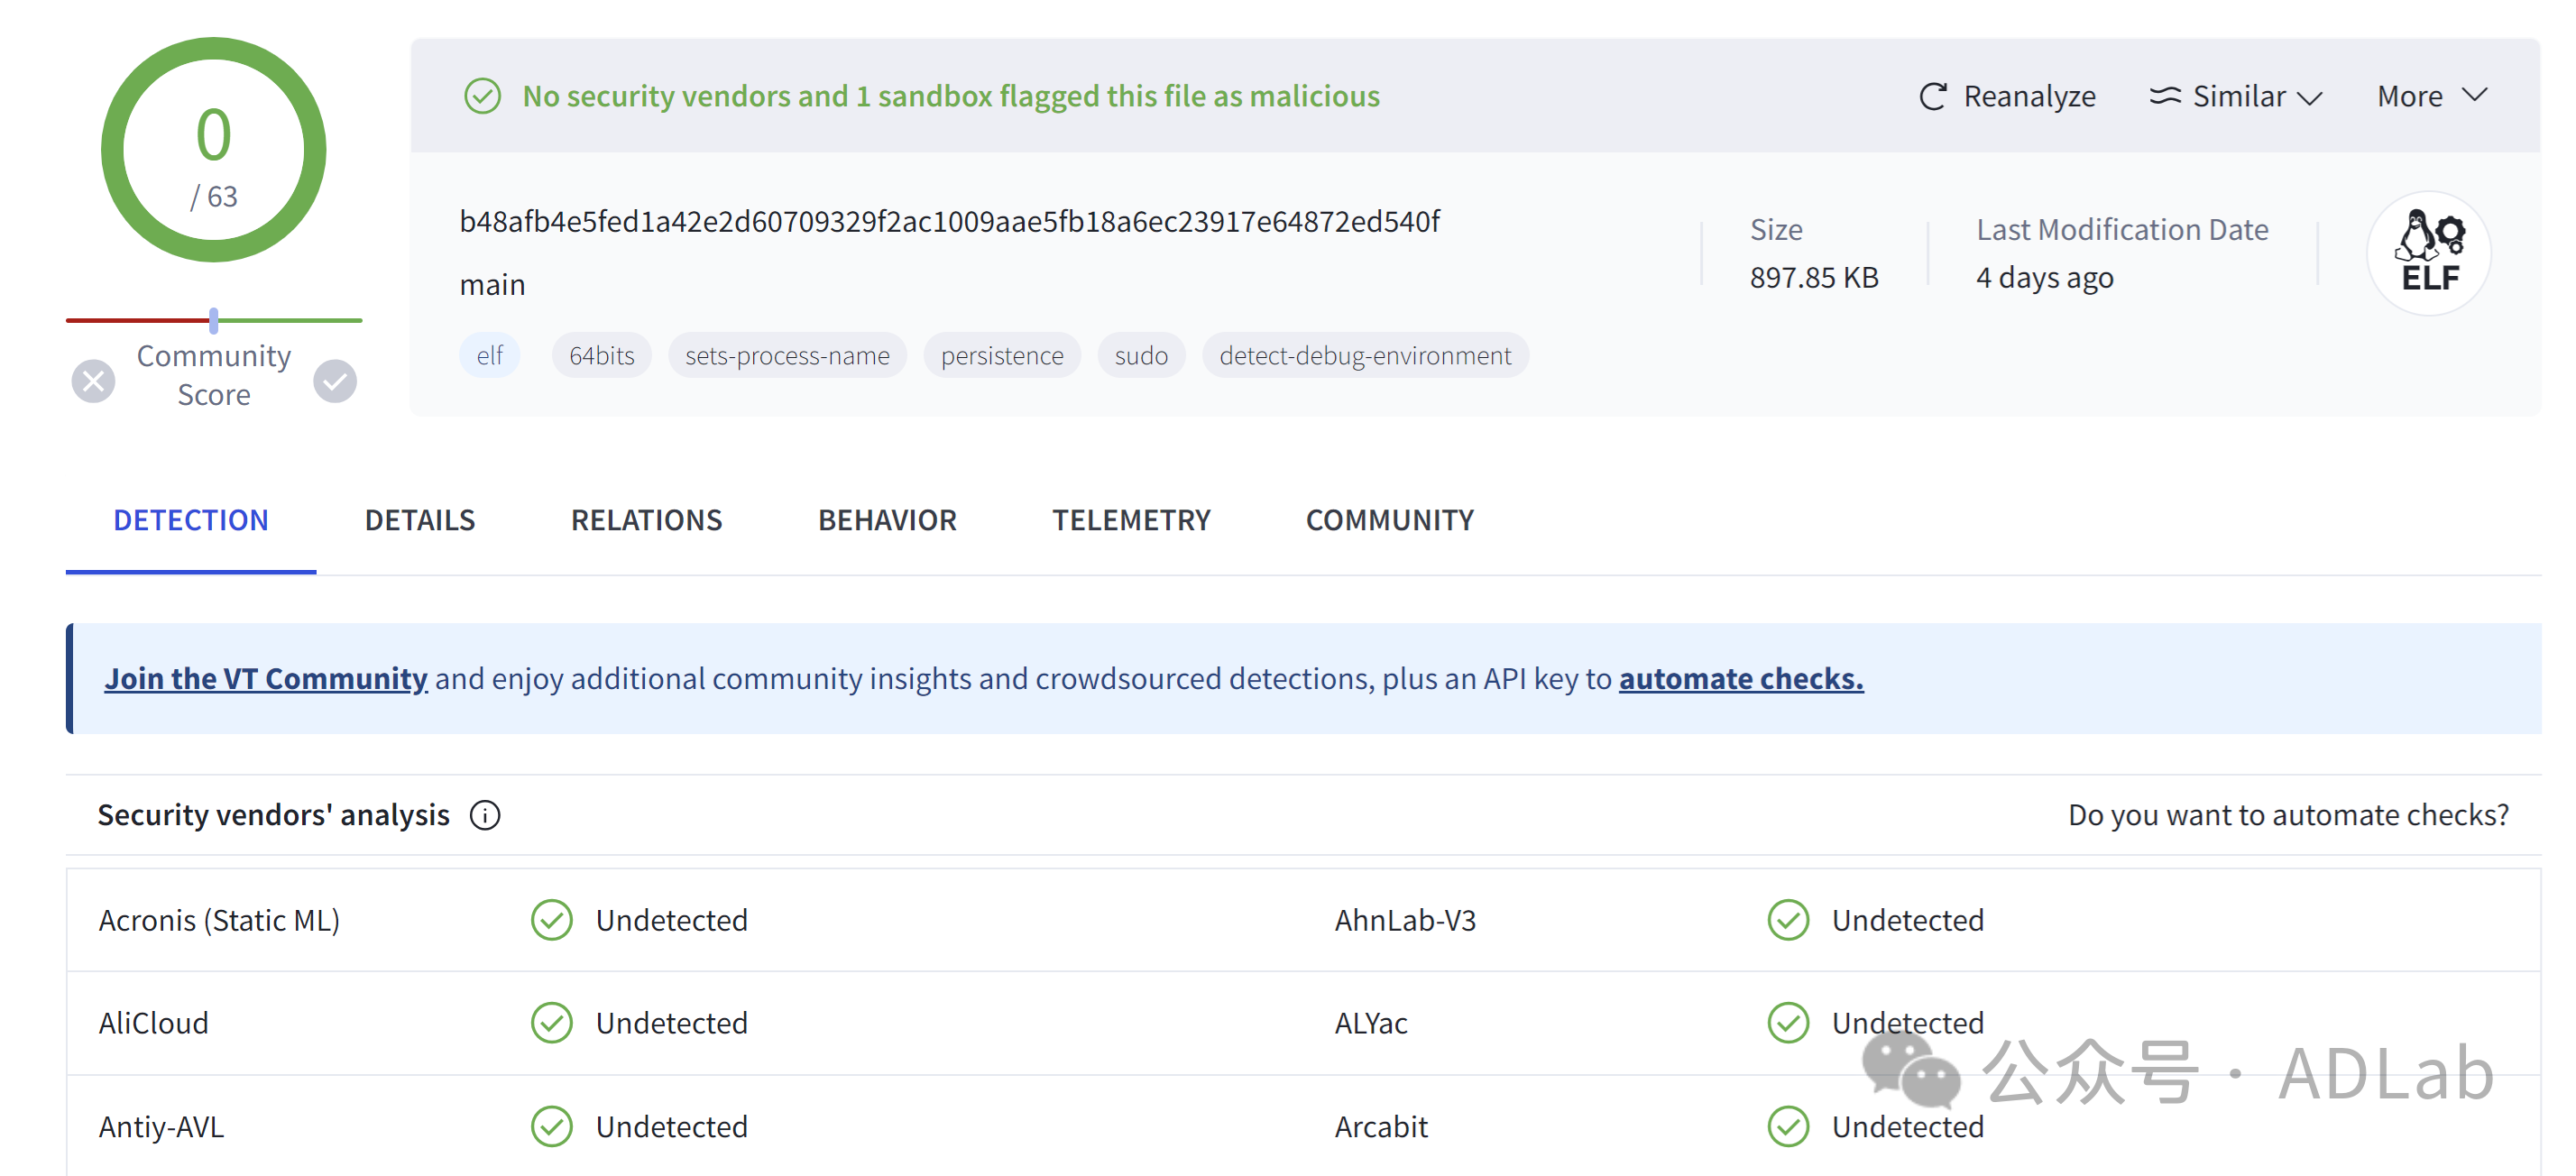This screenshot has height=1176, width=2576.
Task: Expand the Similar dropdown chevron
Action: 2309,97
